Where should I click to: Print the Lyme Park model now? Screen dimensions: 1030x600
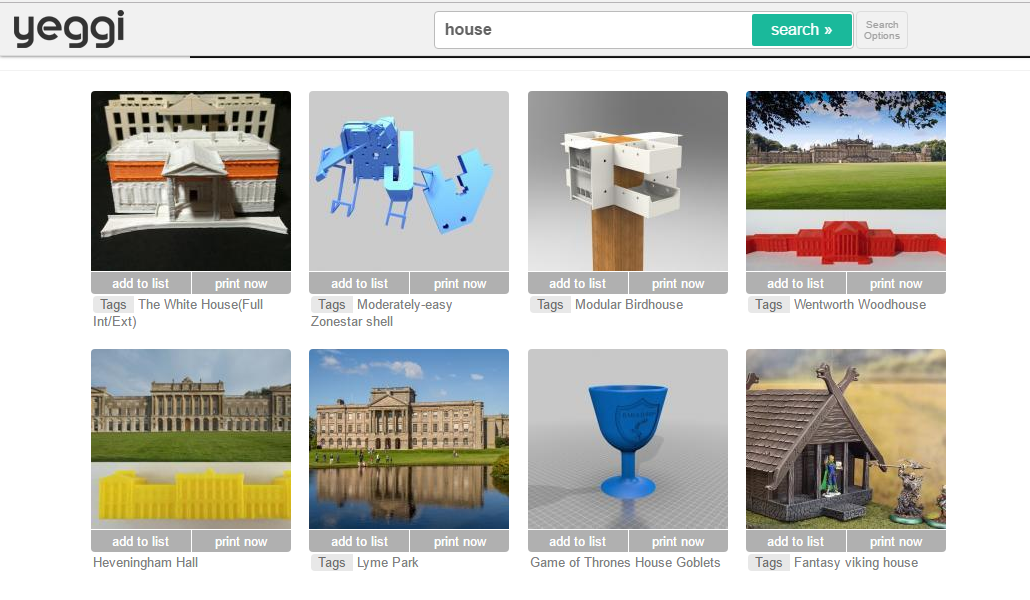point(459,542)
